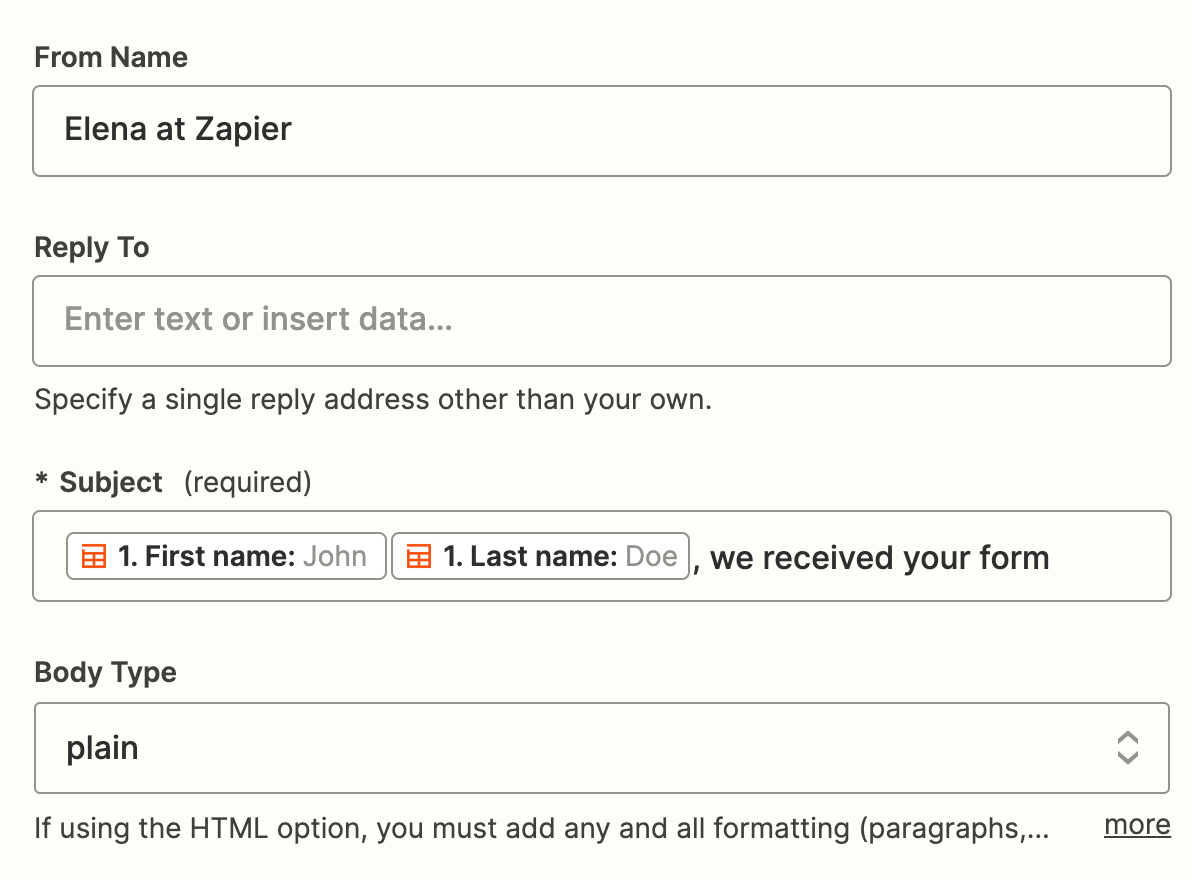Image resolution: width=1192 pixels, height=880 pixels.
Task: Click the Elena at Zapier text
Action: click(178, 130)
